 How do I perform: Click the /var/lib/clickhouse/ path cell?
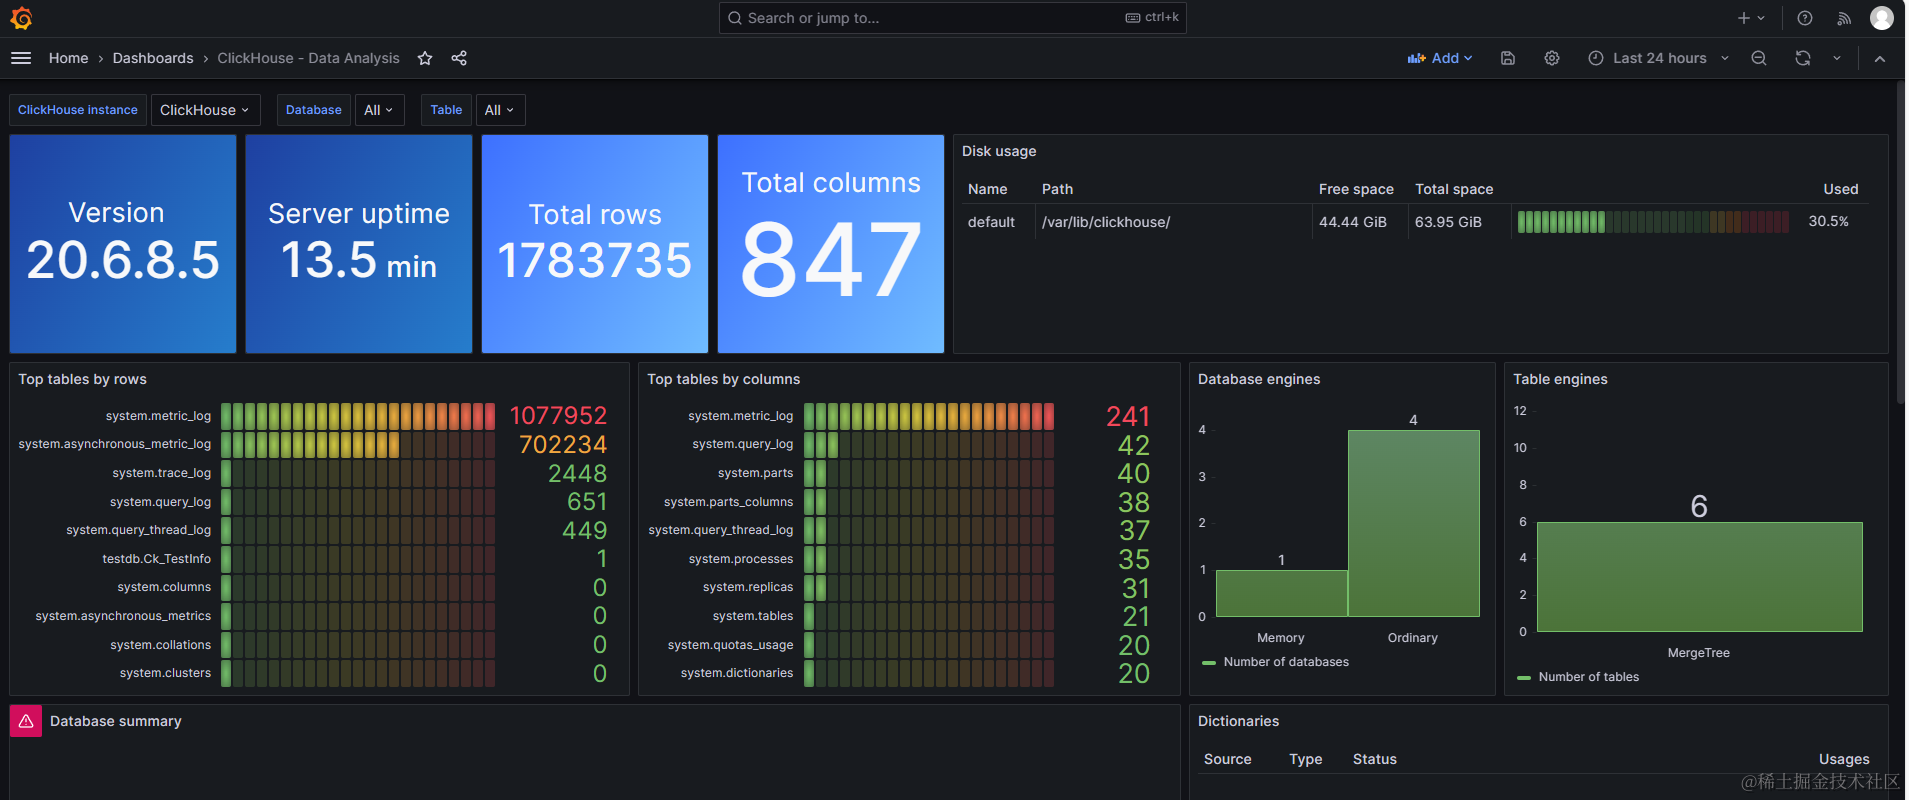click(x=1173, y=222)
